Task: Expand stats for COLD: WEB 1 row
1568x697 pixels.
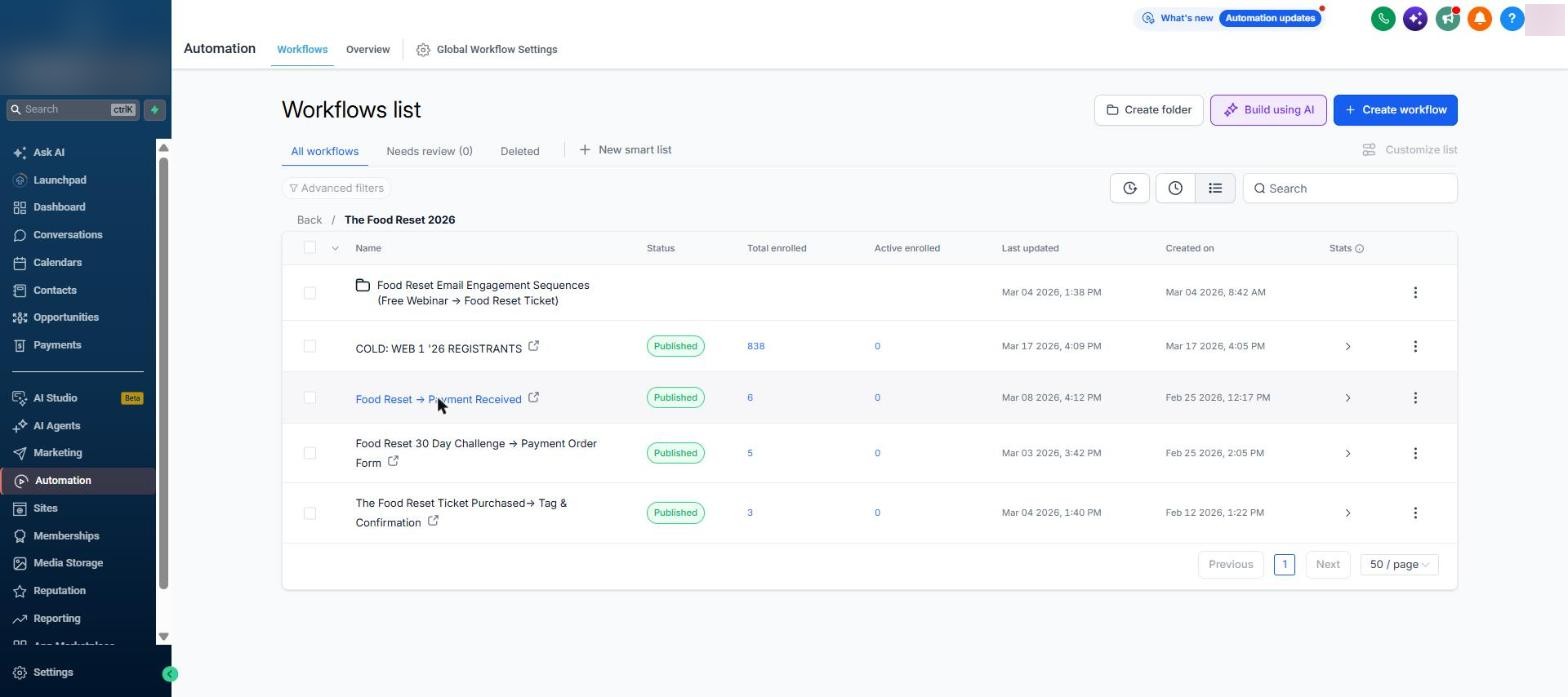Action: pos(1348,346)
